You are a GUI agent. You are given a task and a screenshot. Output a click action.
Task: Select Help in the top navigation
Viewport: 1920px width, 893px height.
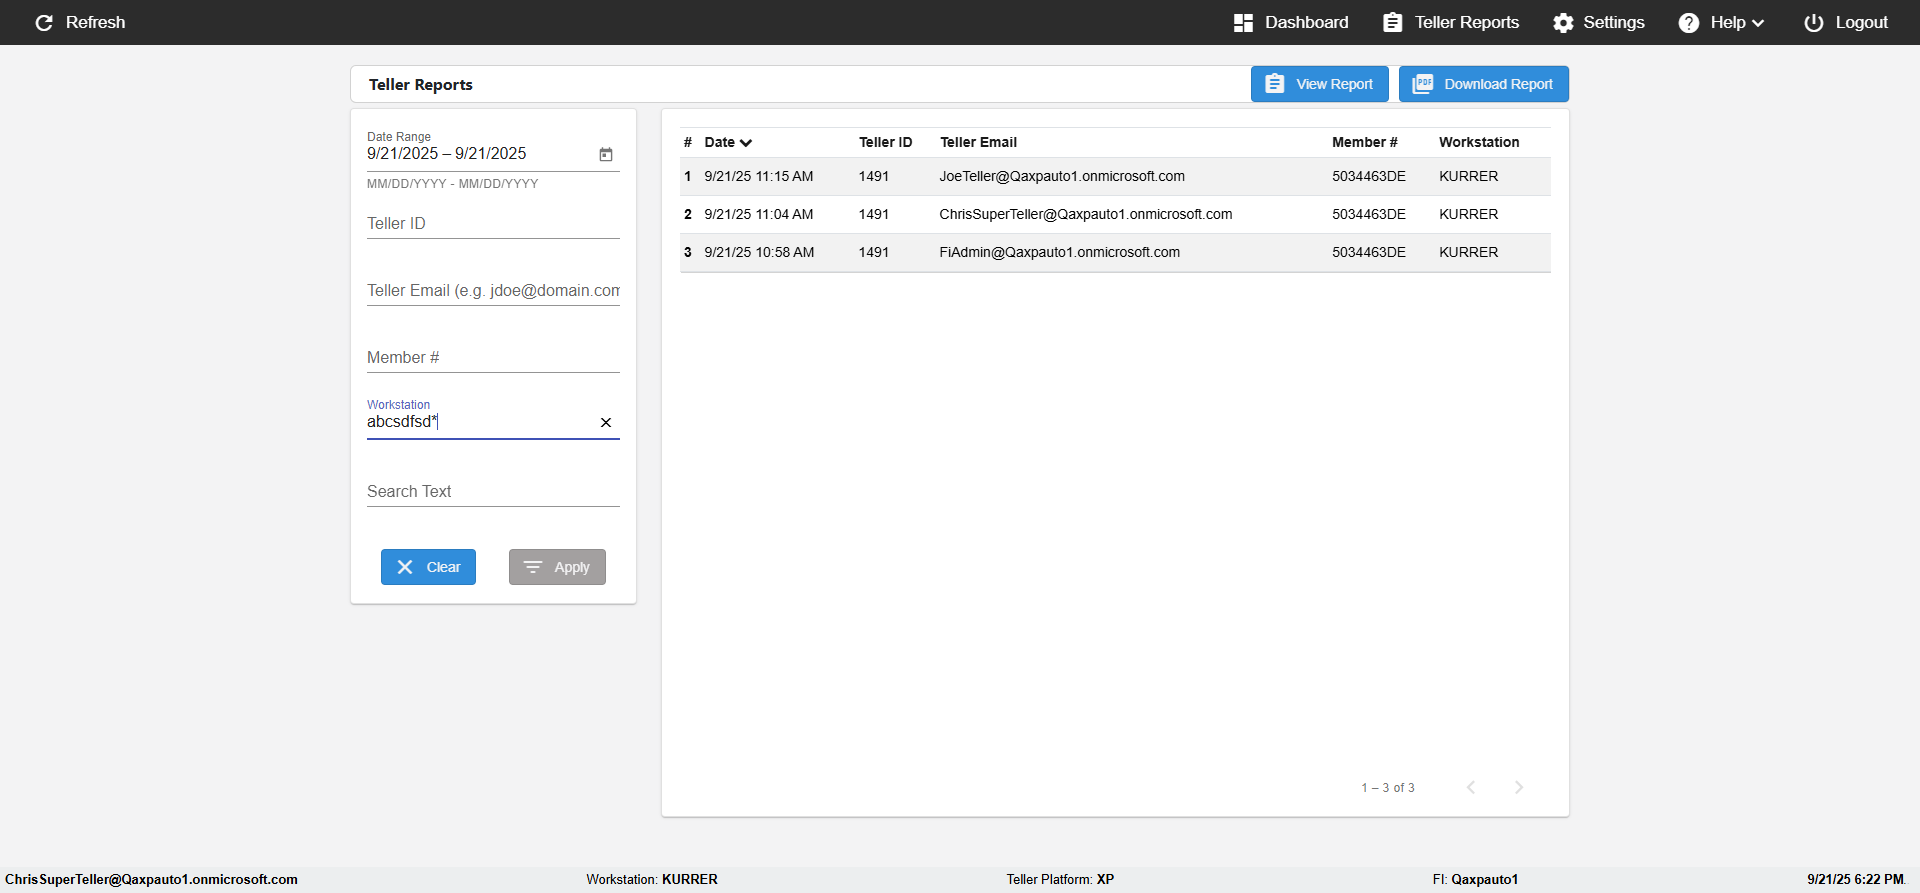1721,22
